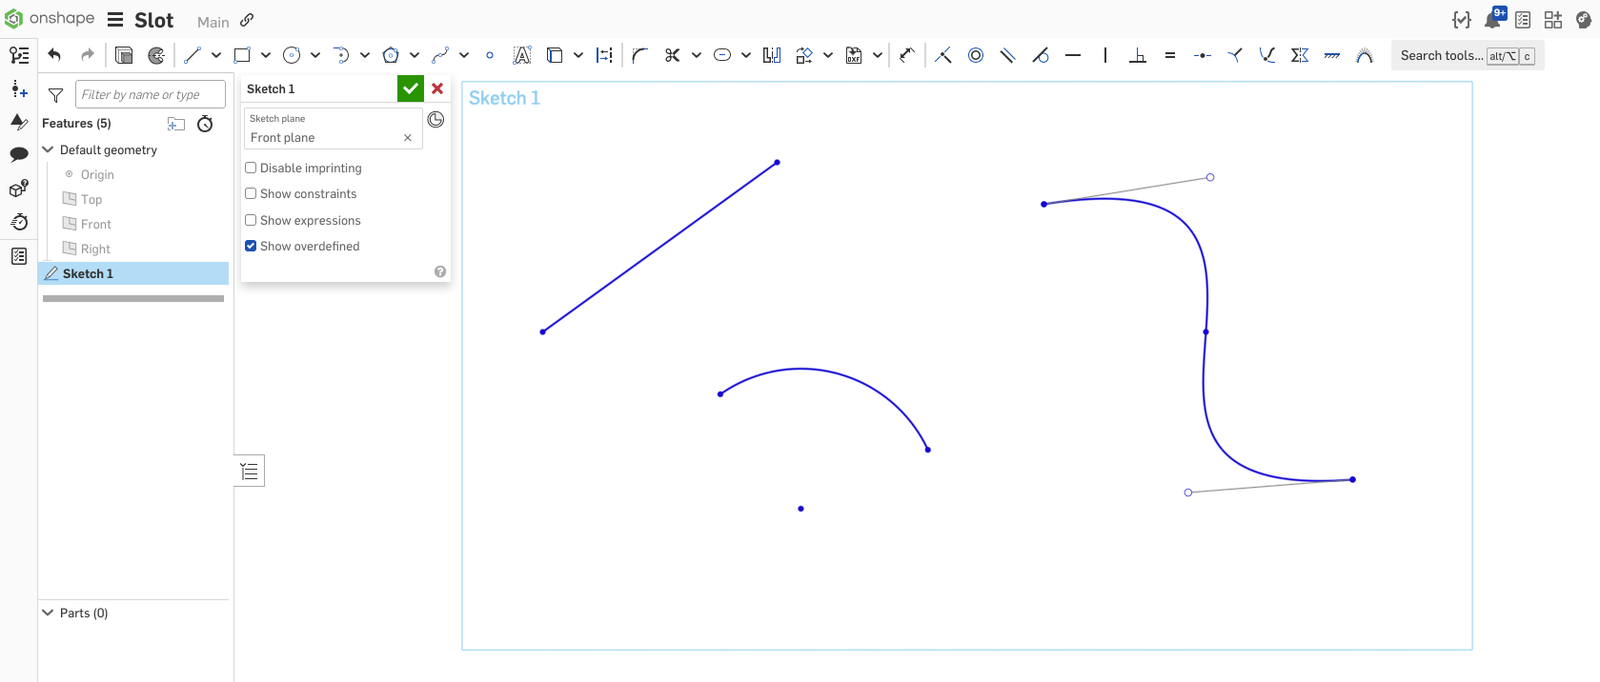Open the Onshape hamburger menu

pyautogui.click(x=116, y=20)
